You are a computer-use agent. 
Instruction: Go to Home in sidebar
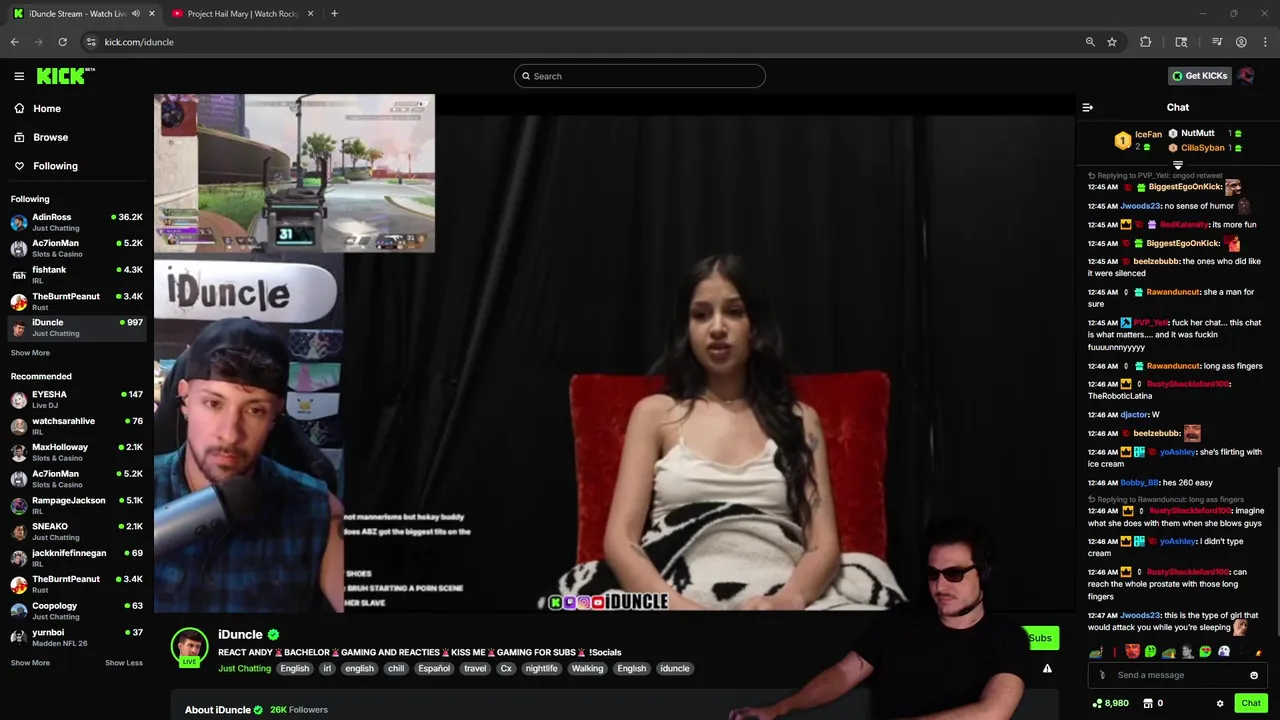[x=47, y=109]
